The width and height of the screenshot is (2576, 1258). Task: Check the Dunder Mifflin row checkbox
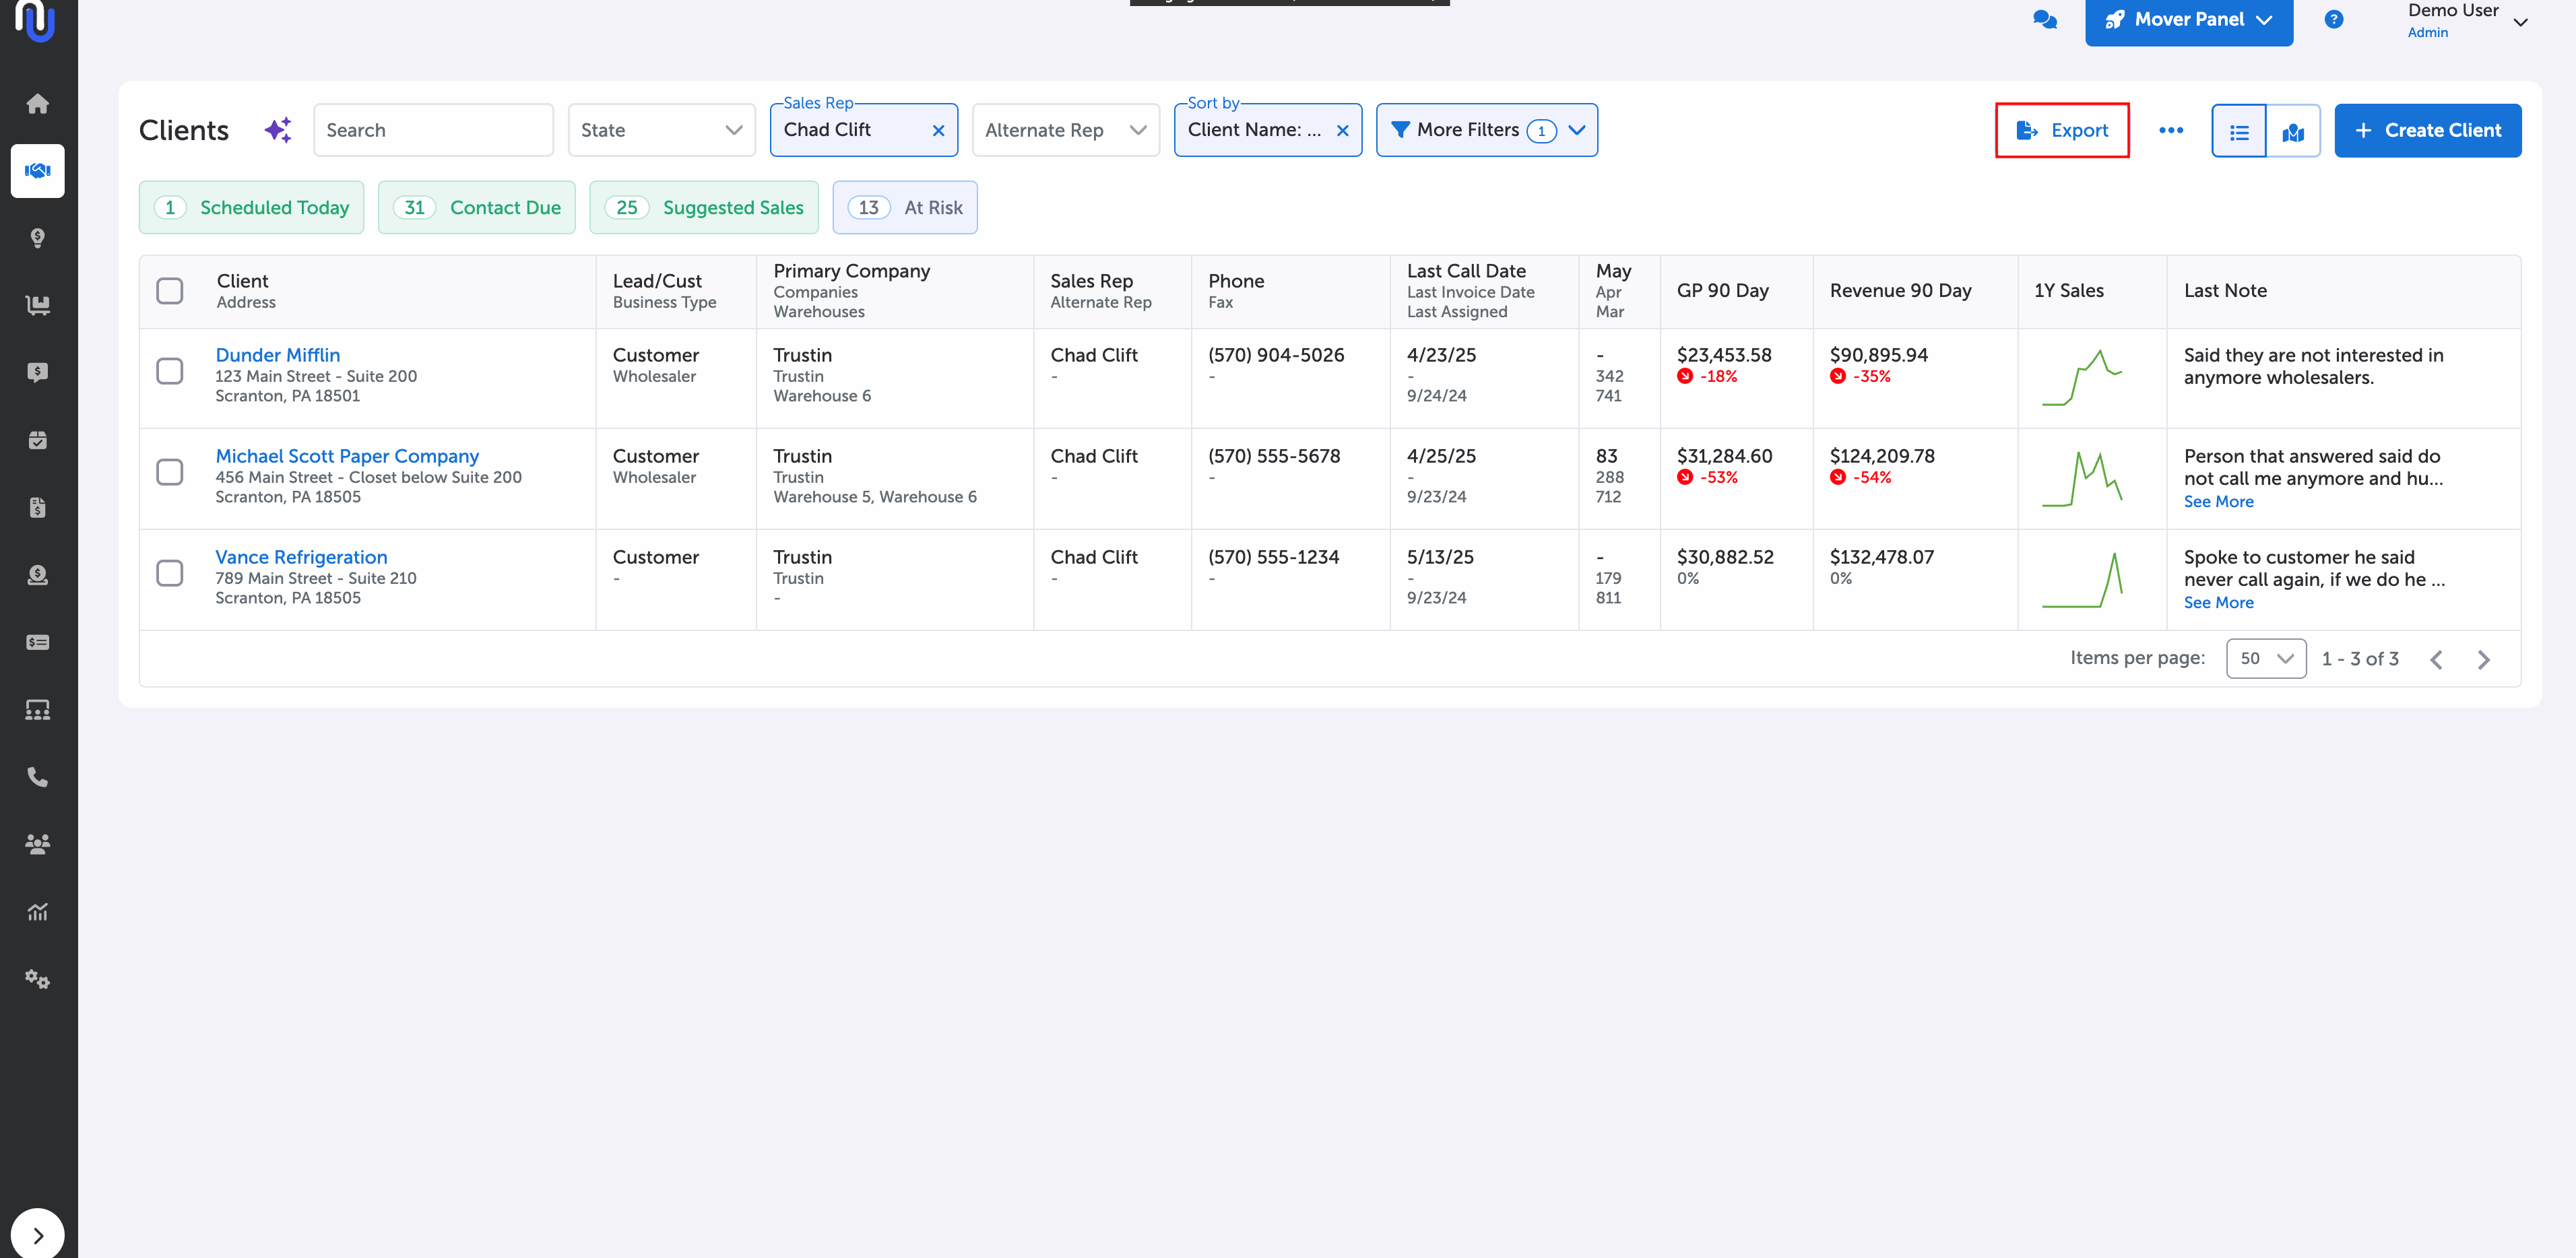[x=169, y=371]
